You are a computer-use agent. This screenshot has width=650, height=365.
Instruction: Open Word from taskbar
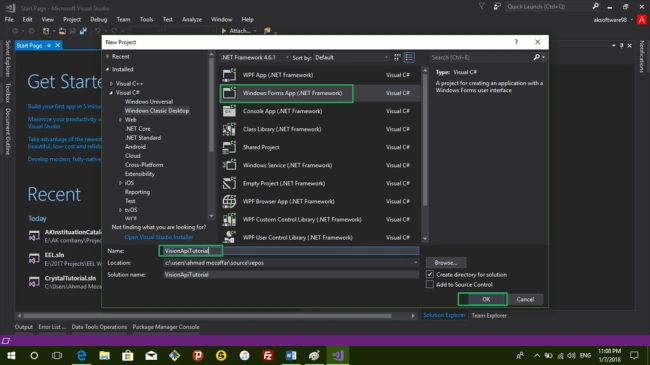click(291, 355)
